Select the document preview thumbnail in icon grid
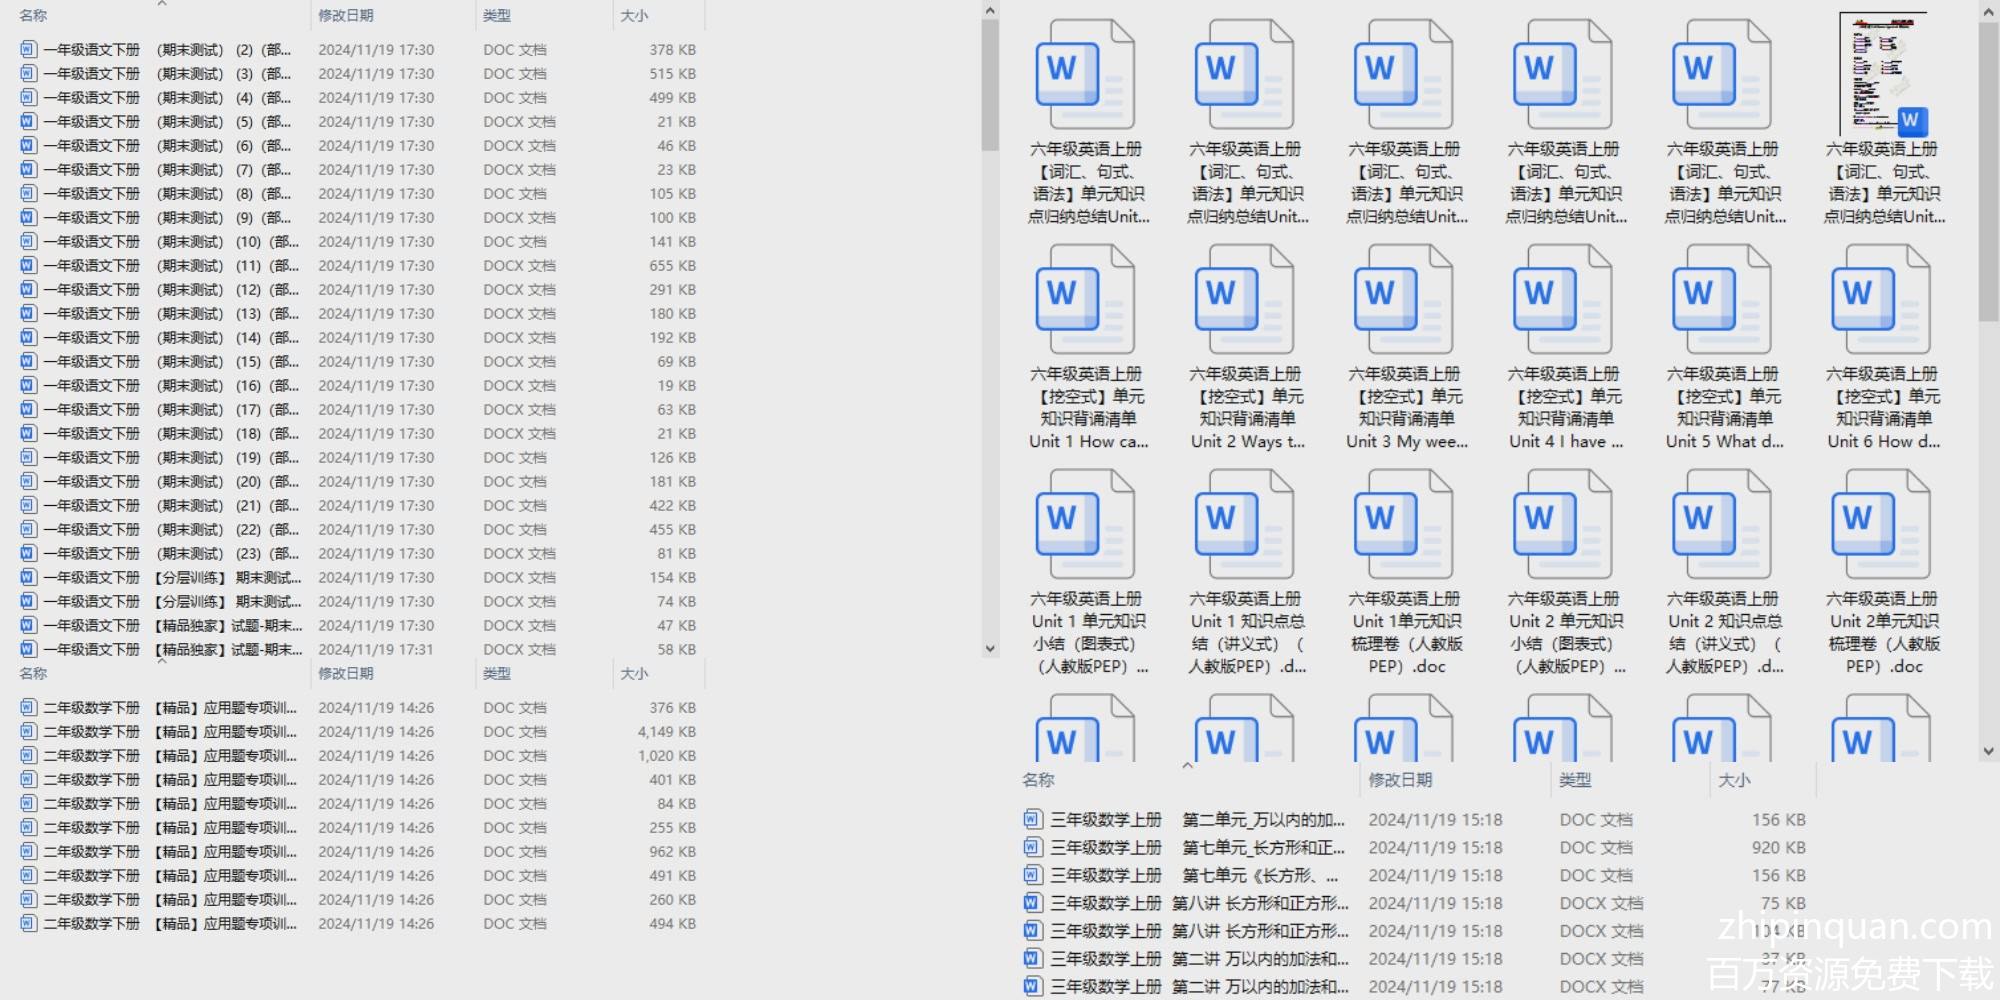This screenshot has height=1000, width=2000. point(1881,74)
